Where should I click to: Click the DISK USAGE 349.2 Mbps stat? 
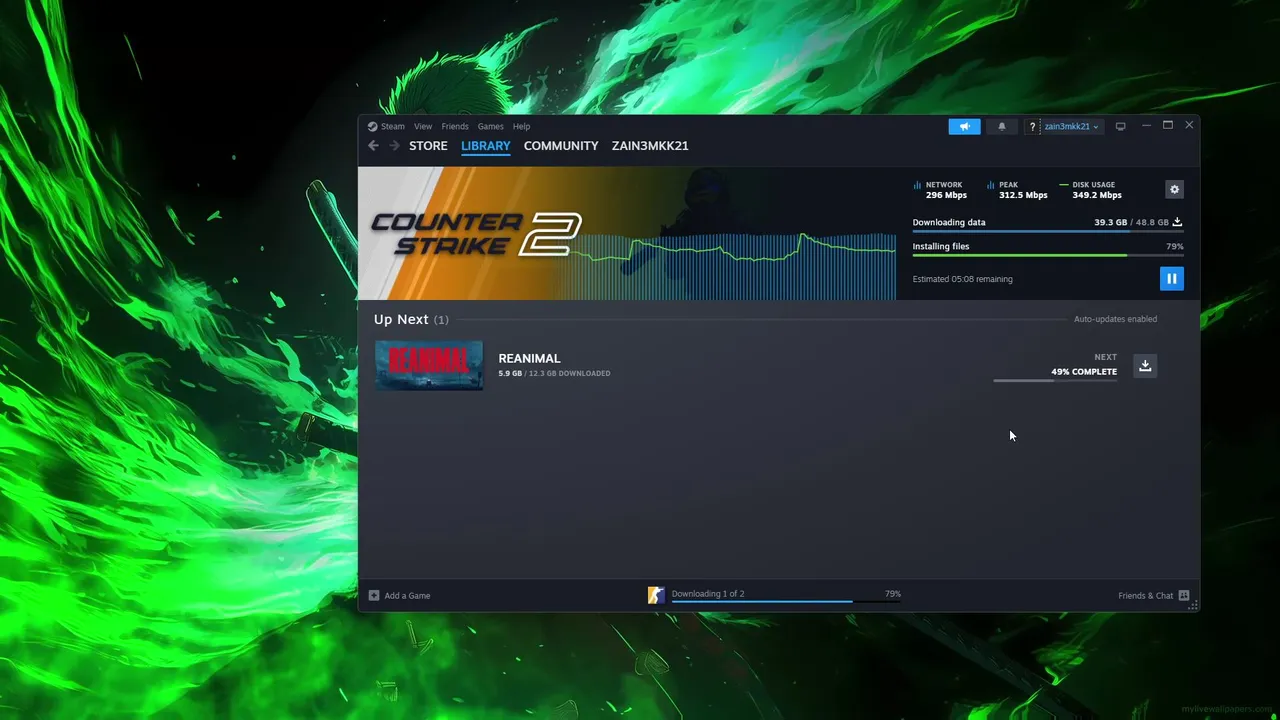tap(1091, 190)
